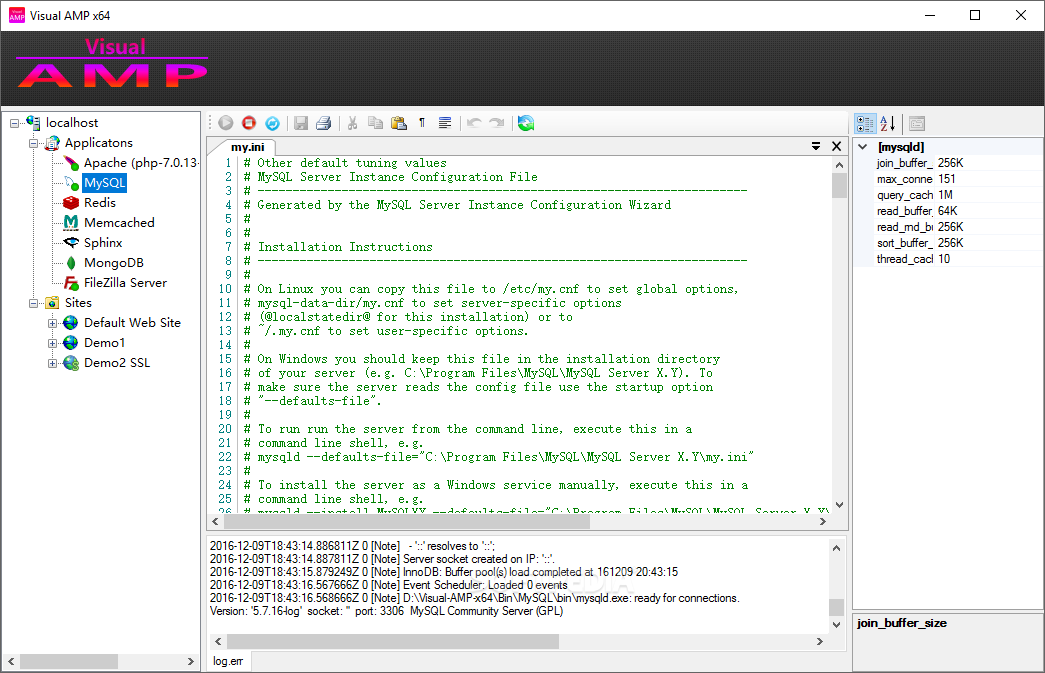Toggle the pilcrow show-whitespace icon
1045x673 pixels.
(x=422, y=123)
